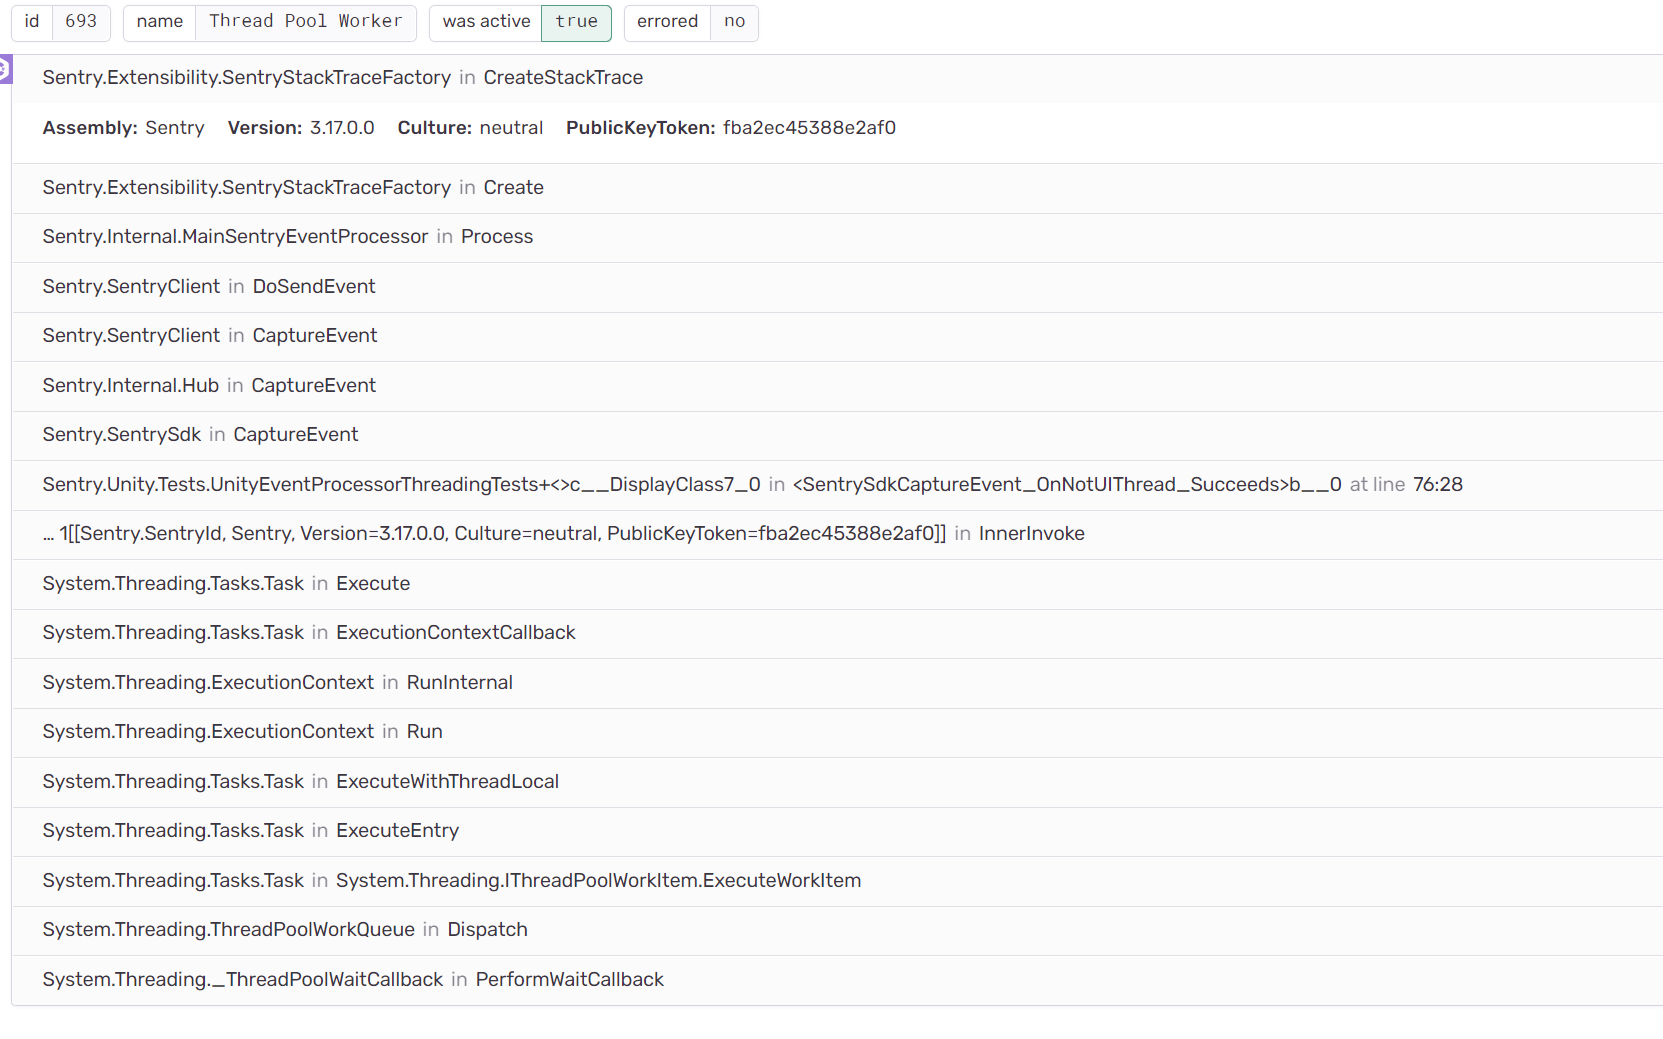Select the System.Threading.Tasks.Task Execute frame
Image resolution: width=1663 pixels, height=1039 pixels.
click(226, 583)
